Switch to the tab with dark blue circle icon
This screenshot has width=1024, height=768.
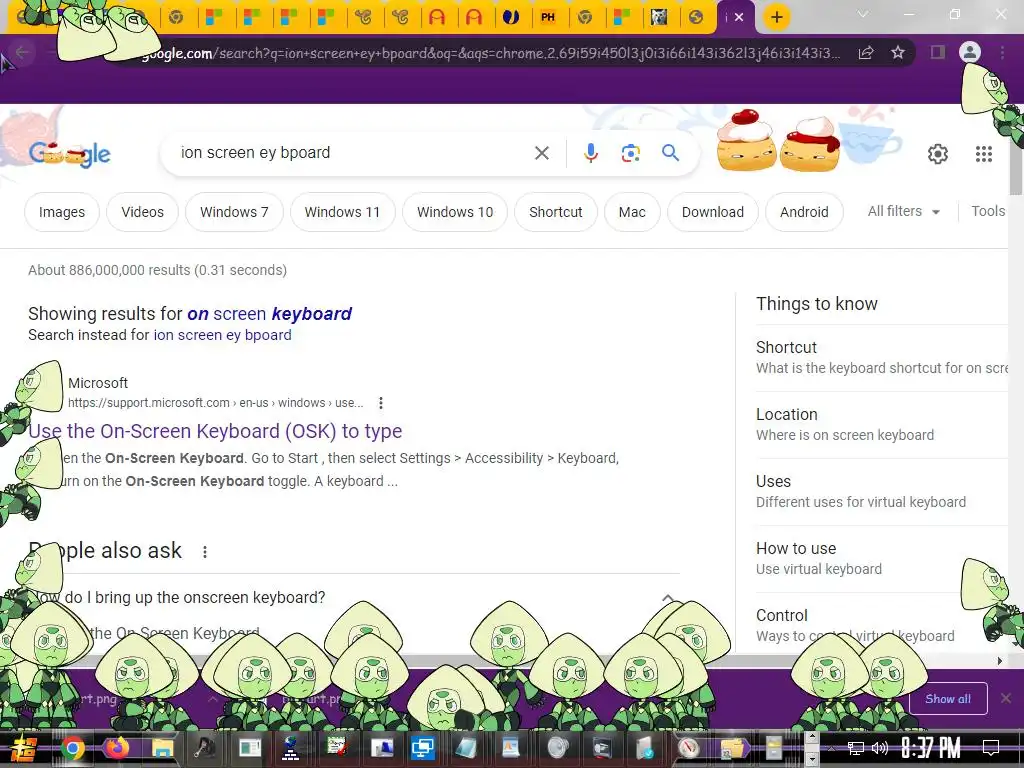[511, 17]
